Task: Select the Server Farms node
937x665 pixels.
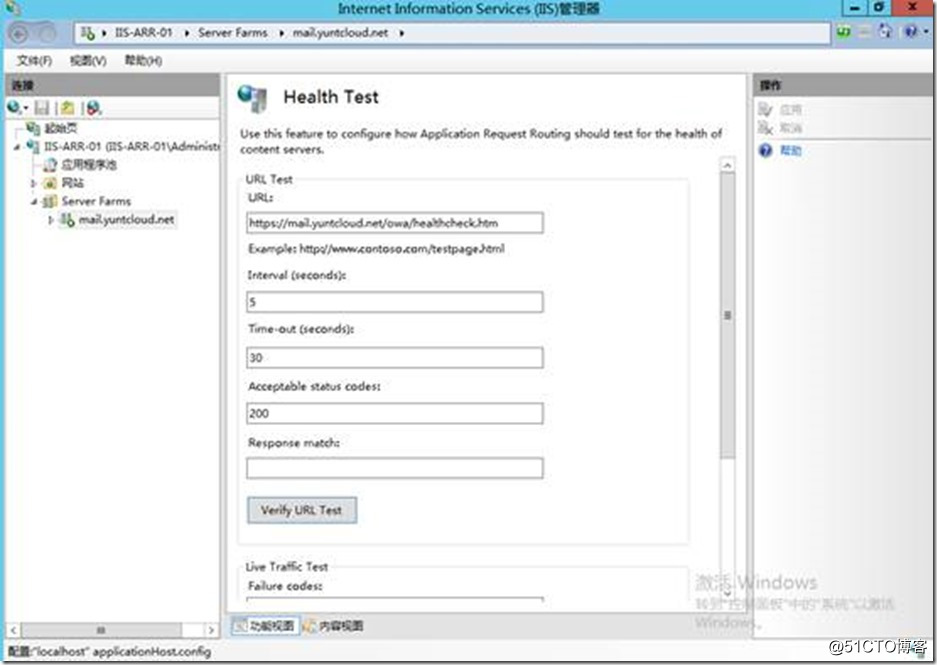Action: point(96,201)
